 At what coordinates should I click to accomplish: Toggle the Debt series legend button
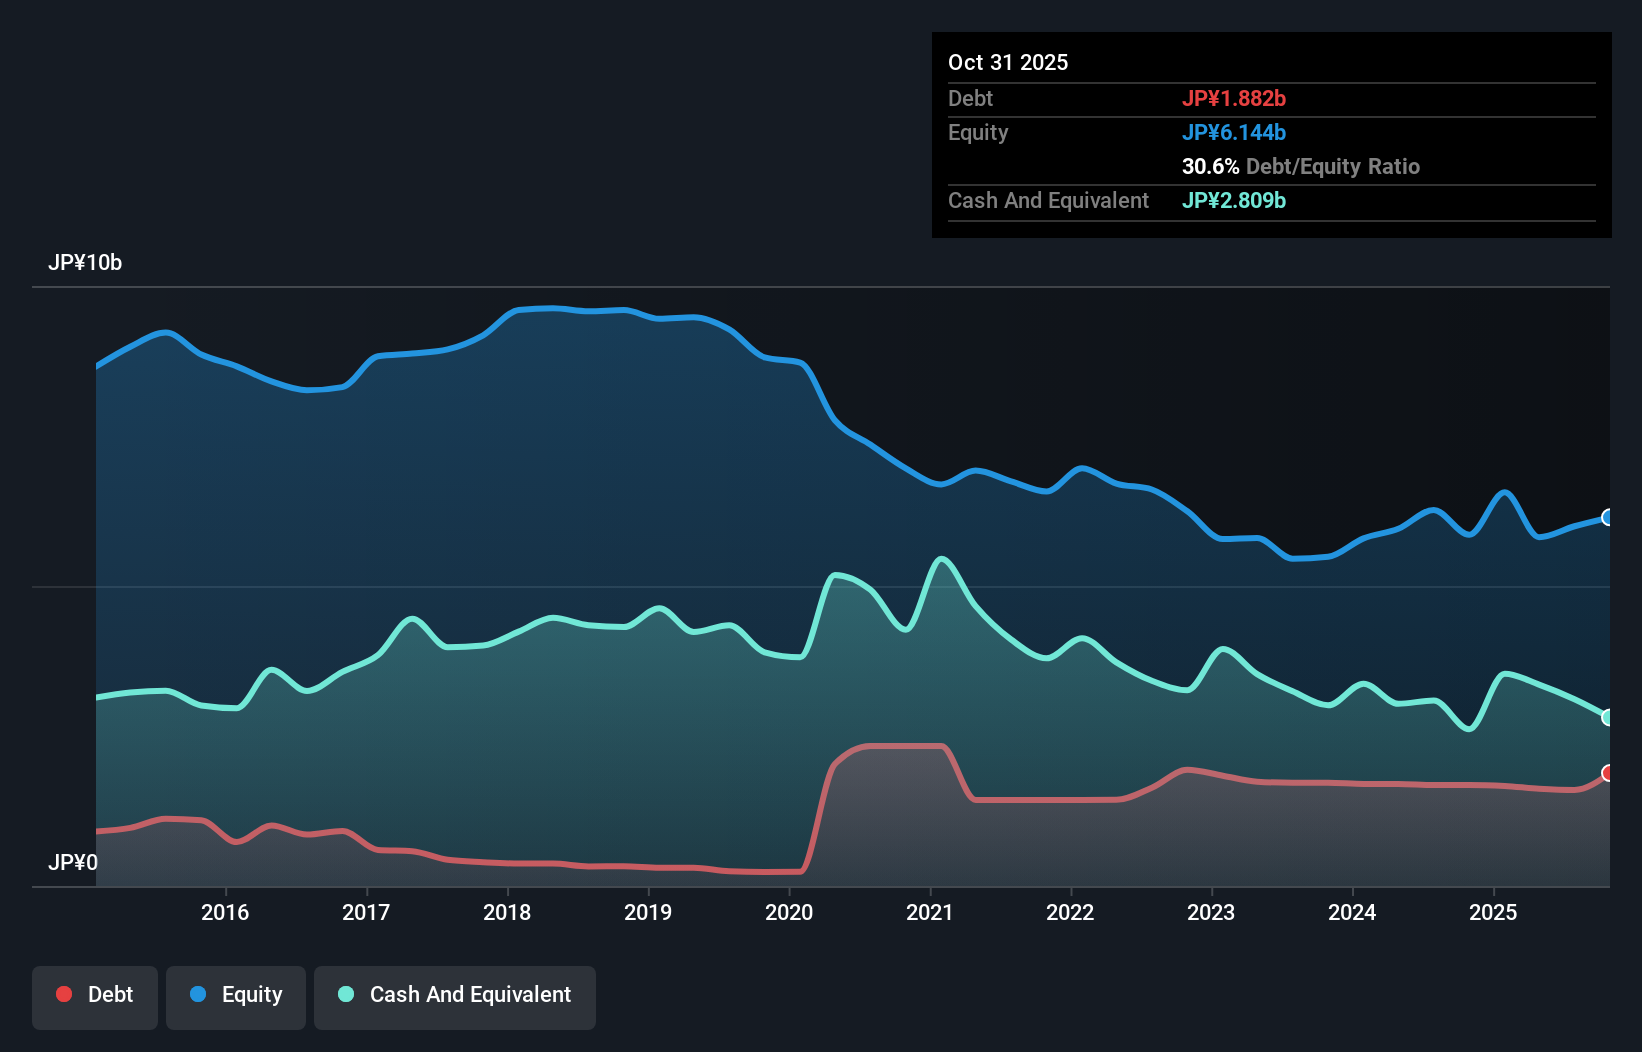tap(95, 997)
